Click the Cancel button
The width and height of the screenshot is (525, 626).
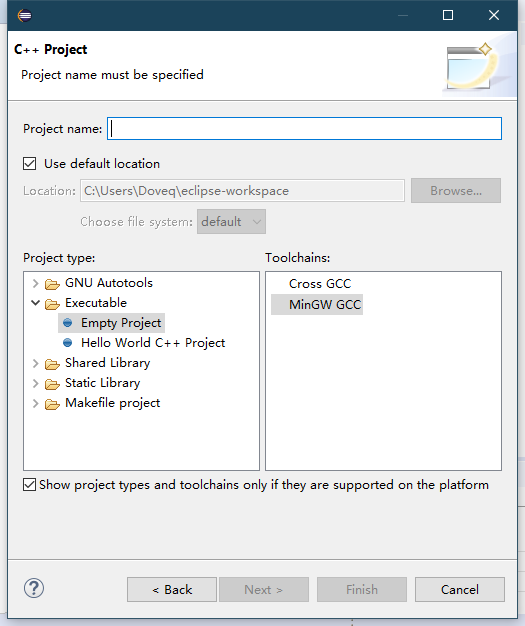(x=460, y=589)
